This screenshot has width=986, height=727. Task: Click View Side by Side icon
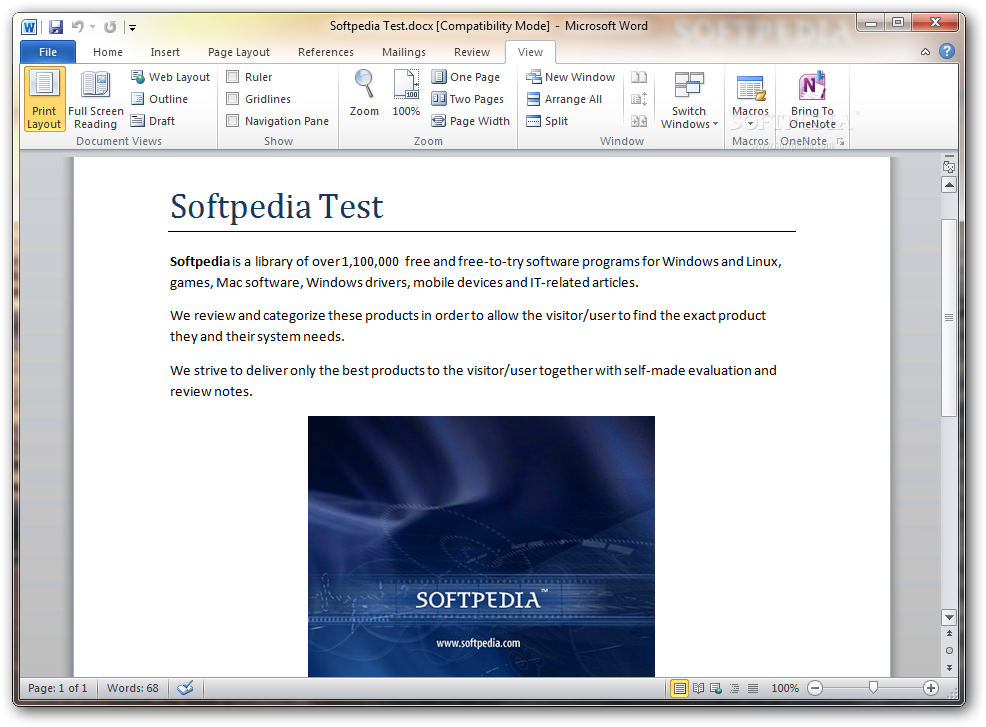click(639, 77)
